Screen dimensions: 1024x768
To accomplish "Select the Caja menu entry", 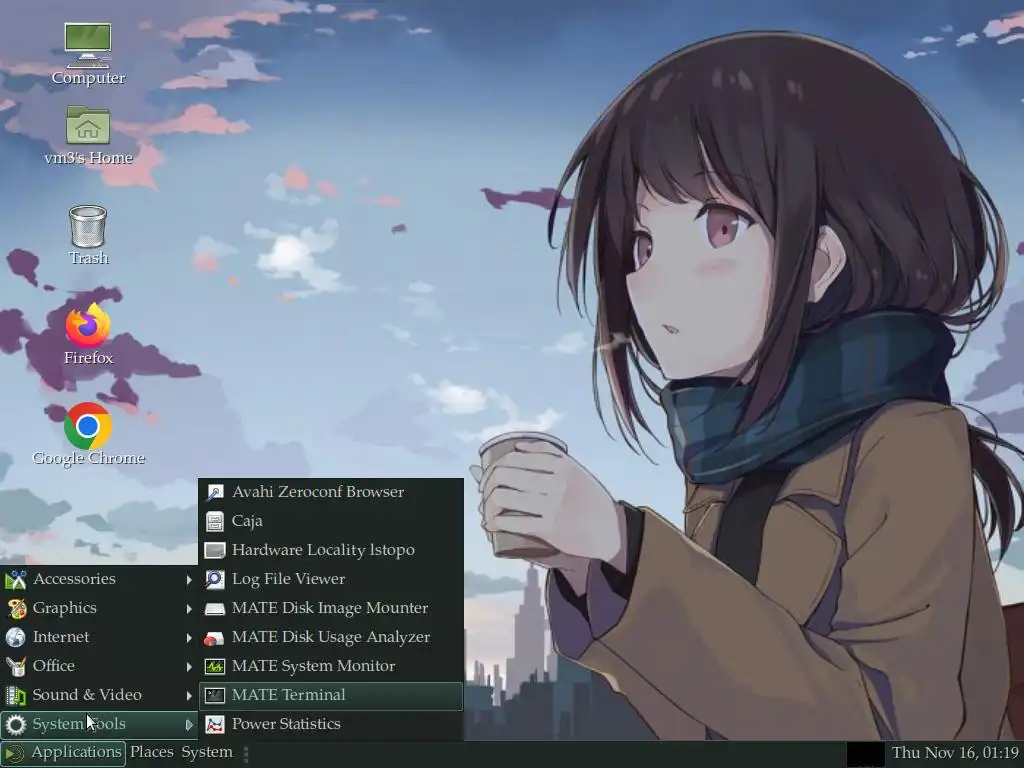I will pos(331,521).
